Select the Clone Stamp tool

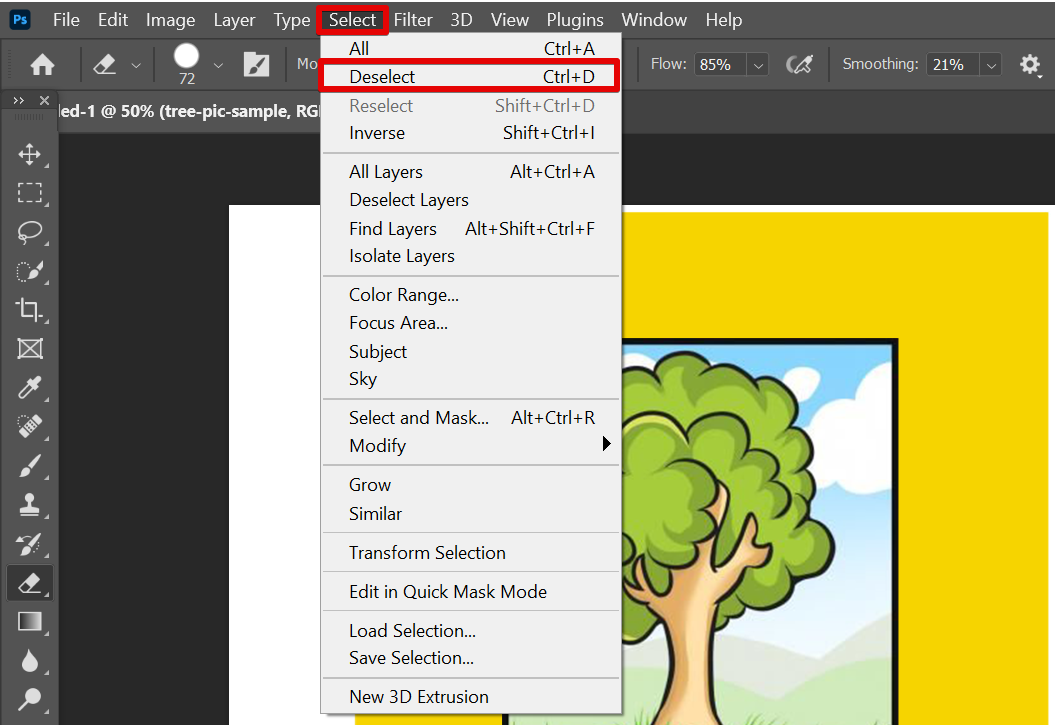[x=30, y=504]
